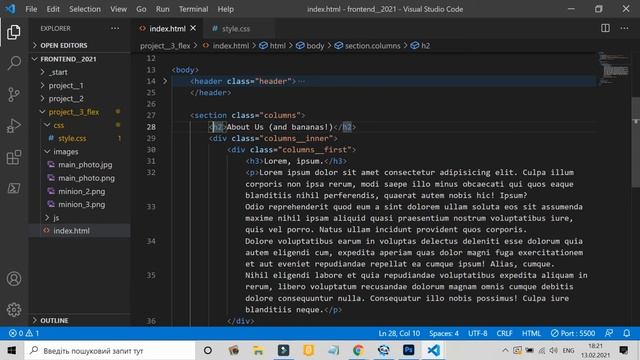Click the VS Code taskbar icon
The image size is (640, 360).
[x=433, y=350]
